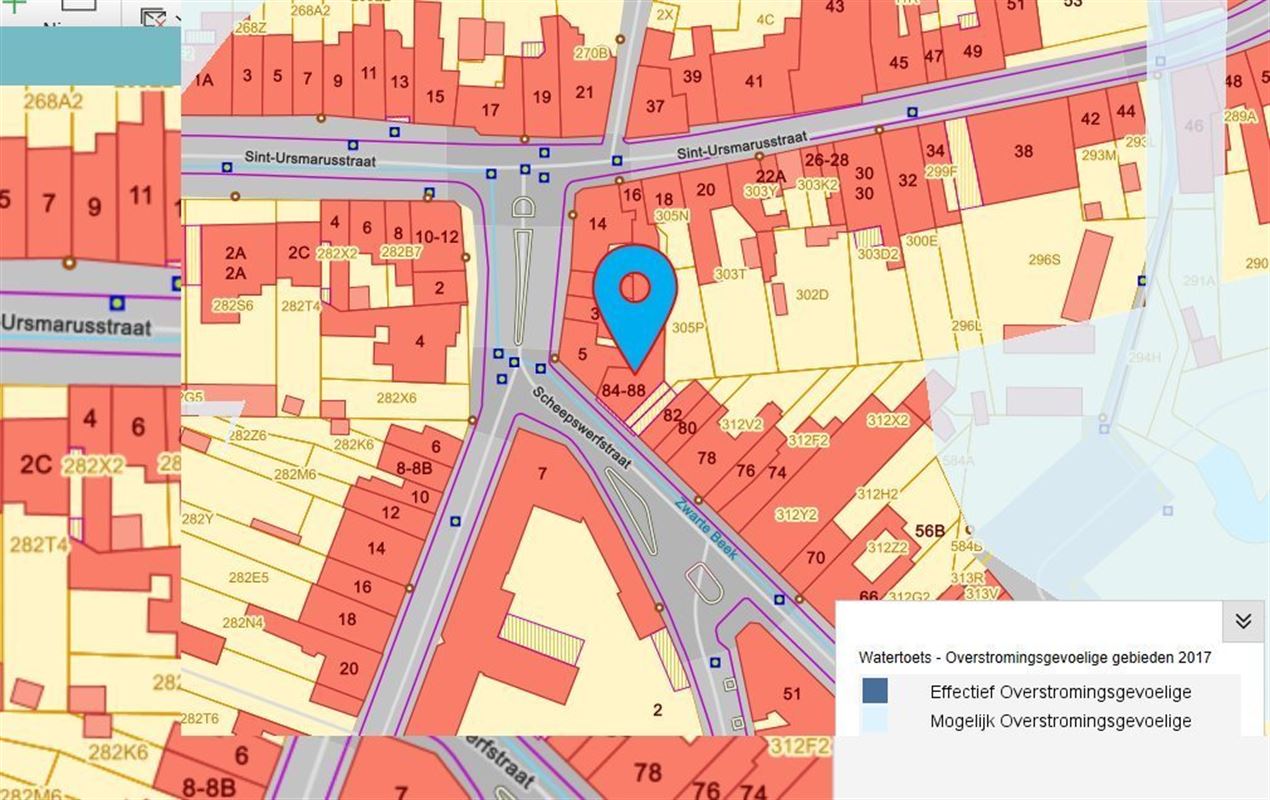
Task: Click the light blue Mogelijk swatch
Action: (x=874, y=721)
